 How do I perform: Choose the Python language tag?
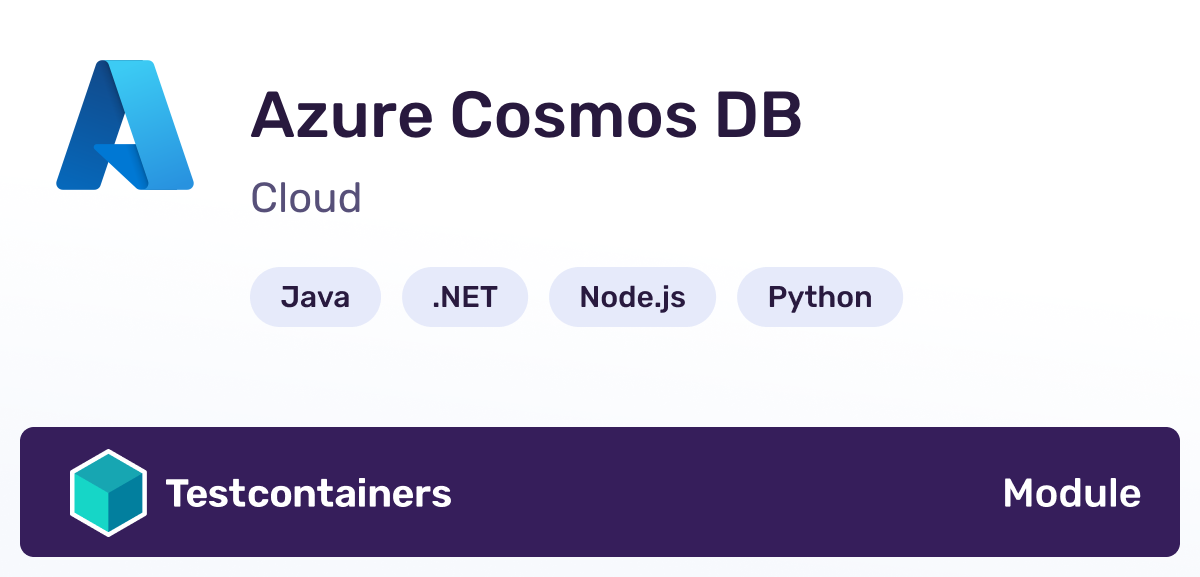tap(820, 297)
